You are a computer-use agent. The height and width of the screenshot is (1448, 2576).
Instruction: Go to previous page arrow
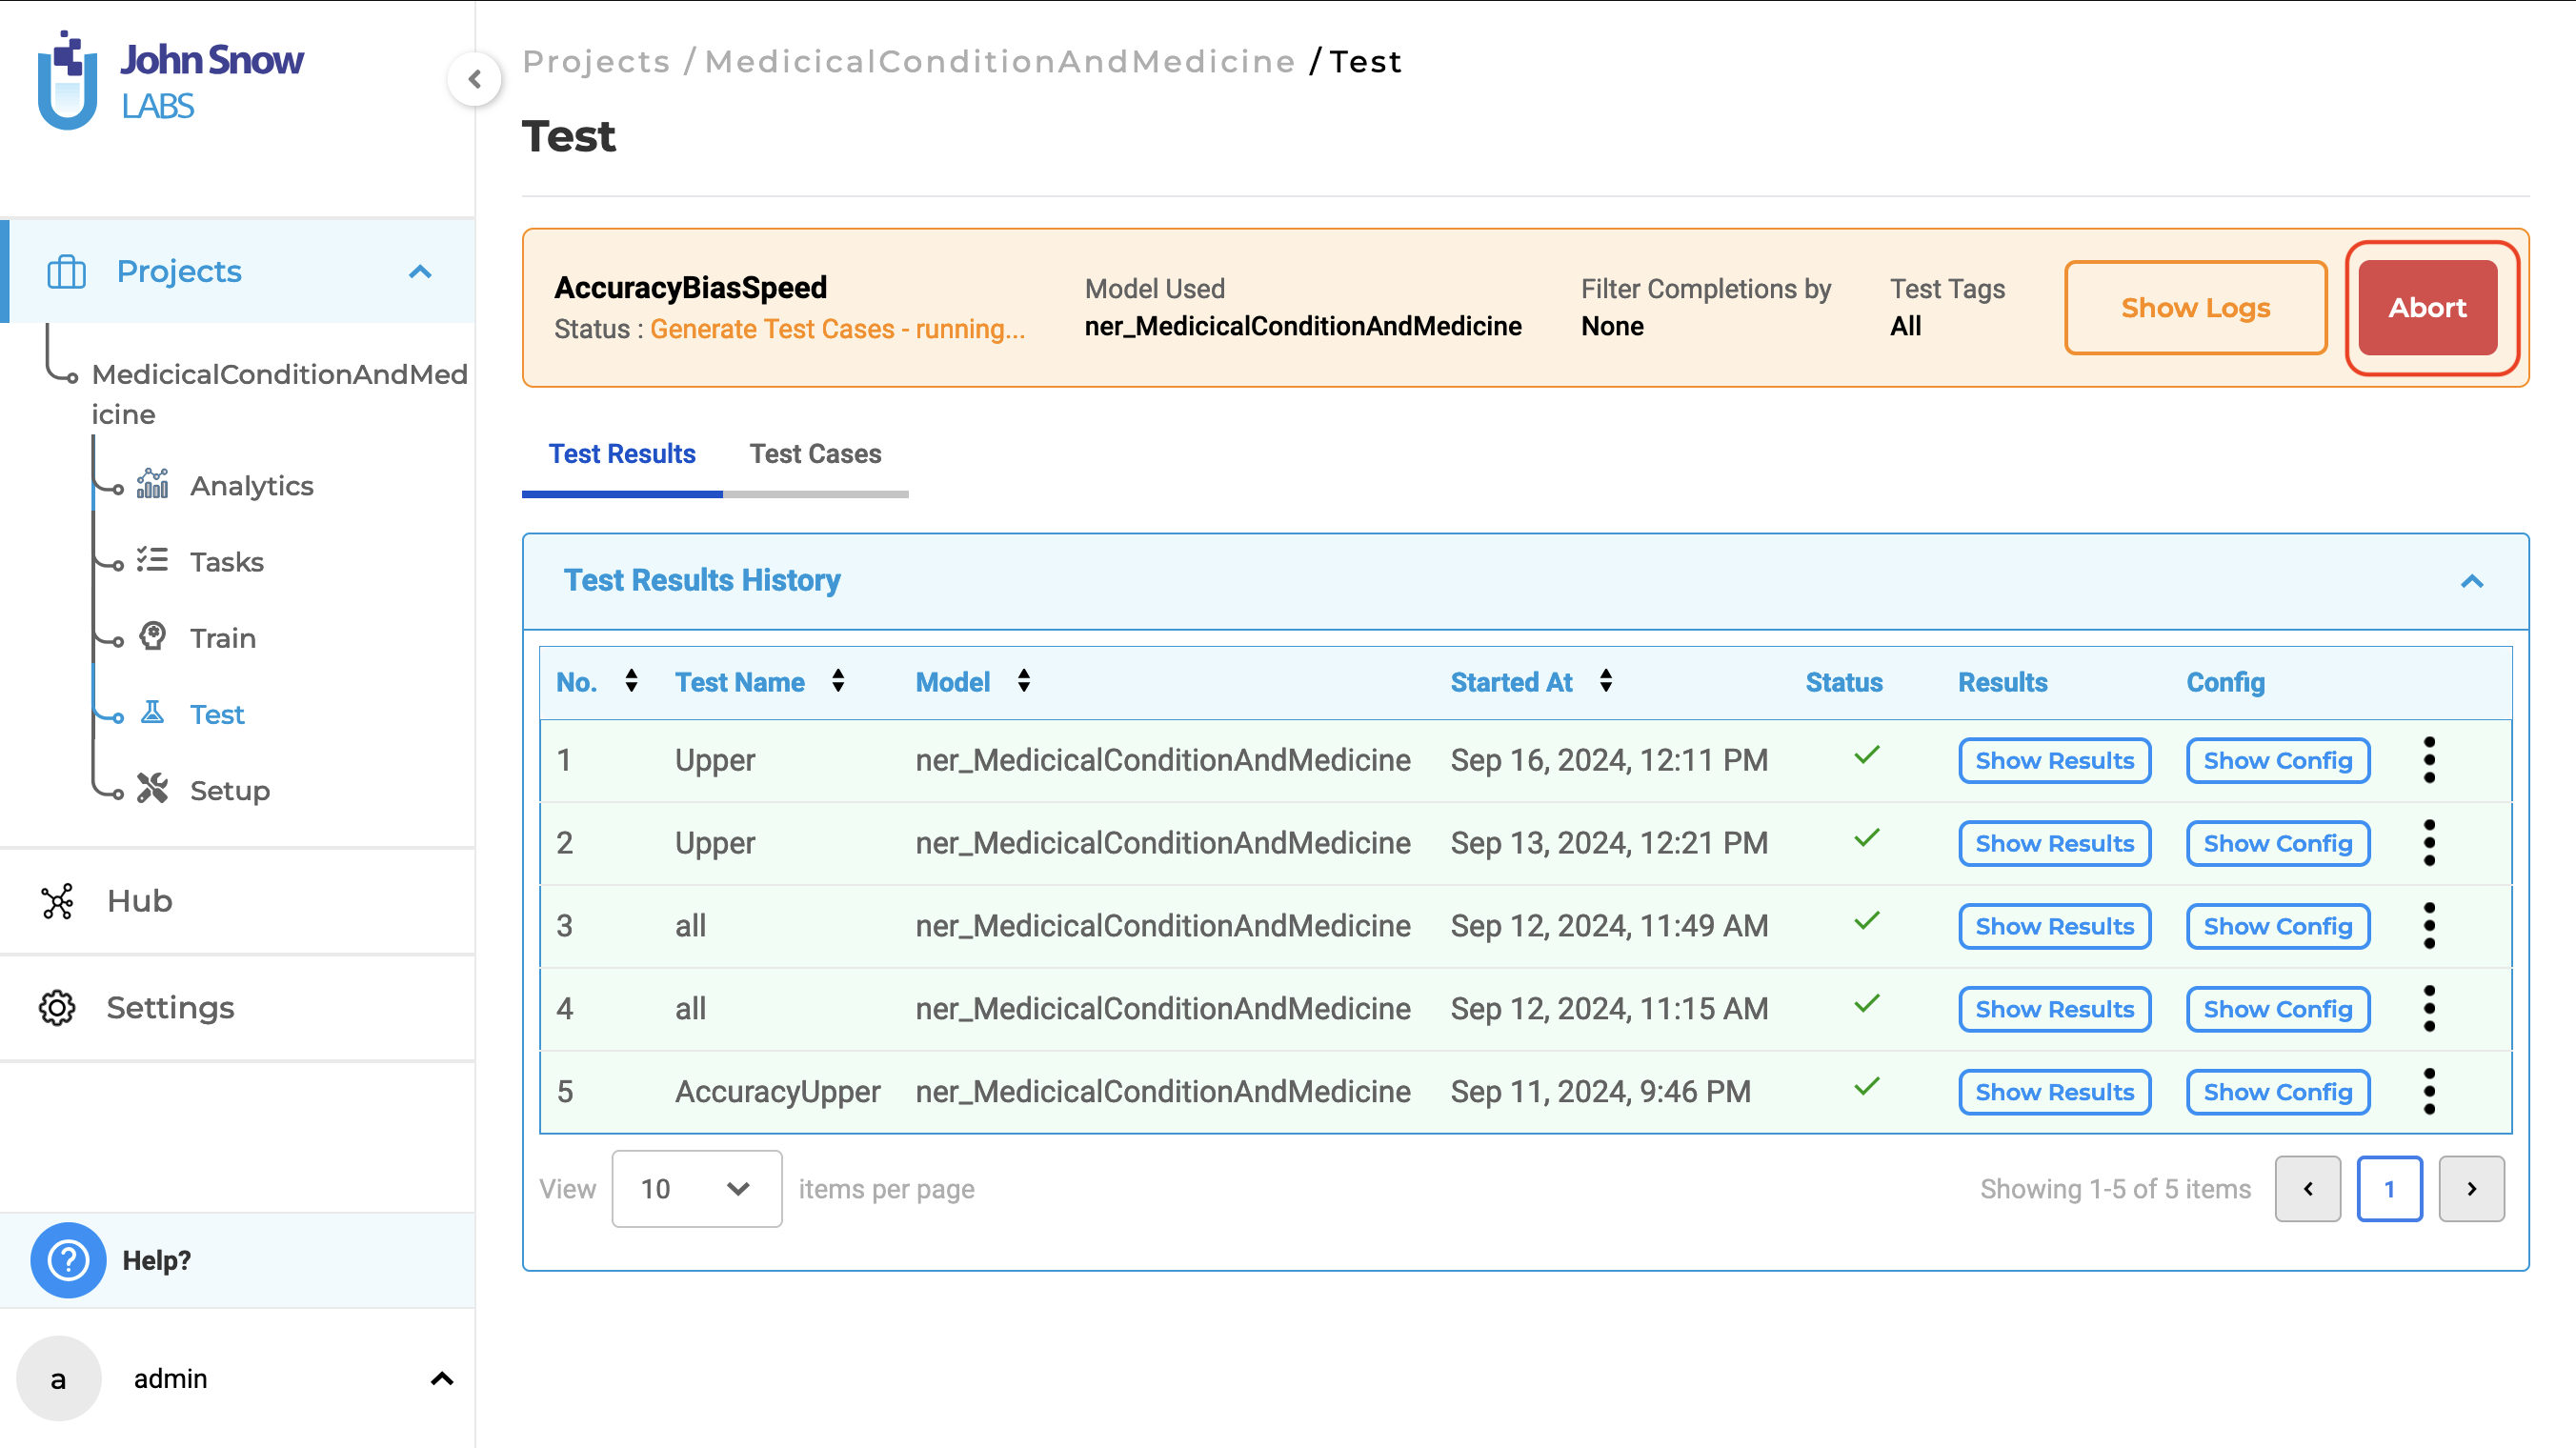[x=2308, y=1188]
